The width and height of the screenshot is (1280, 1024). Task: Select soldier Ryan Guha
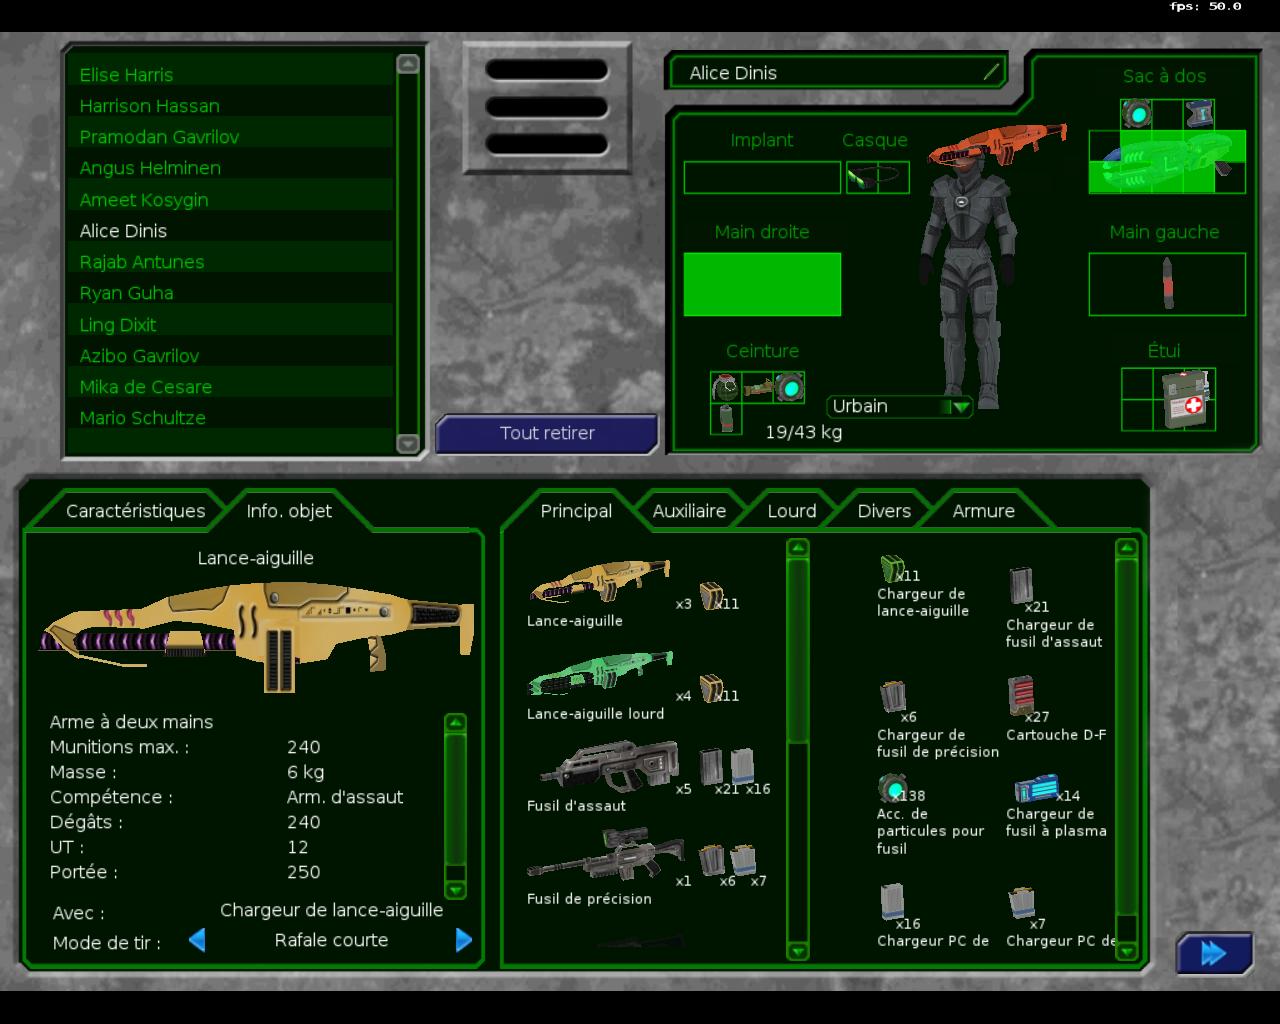pyautogui.click(x=231, y=293)
